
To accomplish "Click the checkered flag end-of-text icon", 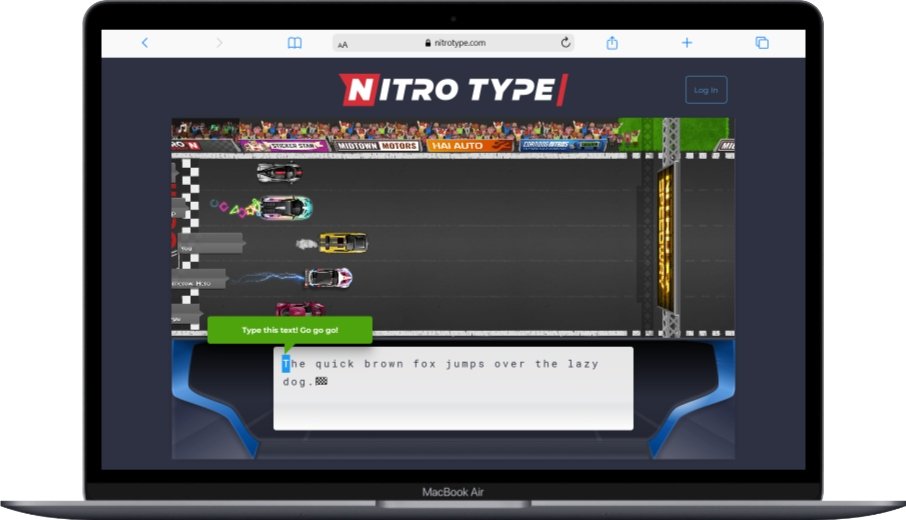I will [x=321, y=381].
